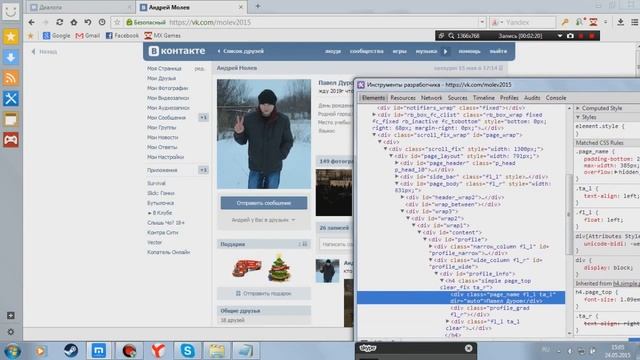640x360 pixels.
Task: Collapse the page_wrap div node
Action: [374, 135]
